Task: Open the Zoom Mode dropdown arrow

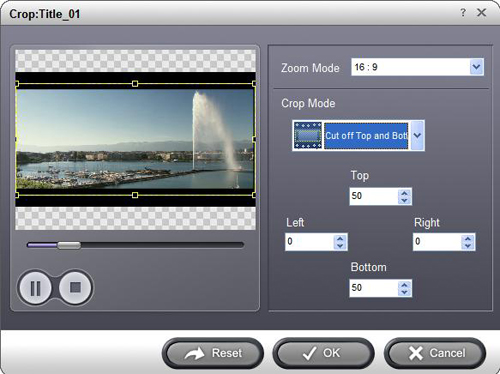Action: click(476, 67)
